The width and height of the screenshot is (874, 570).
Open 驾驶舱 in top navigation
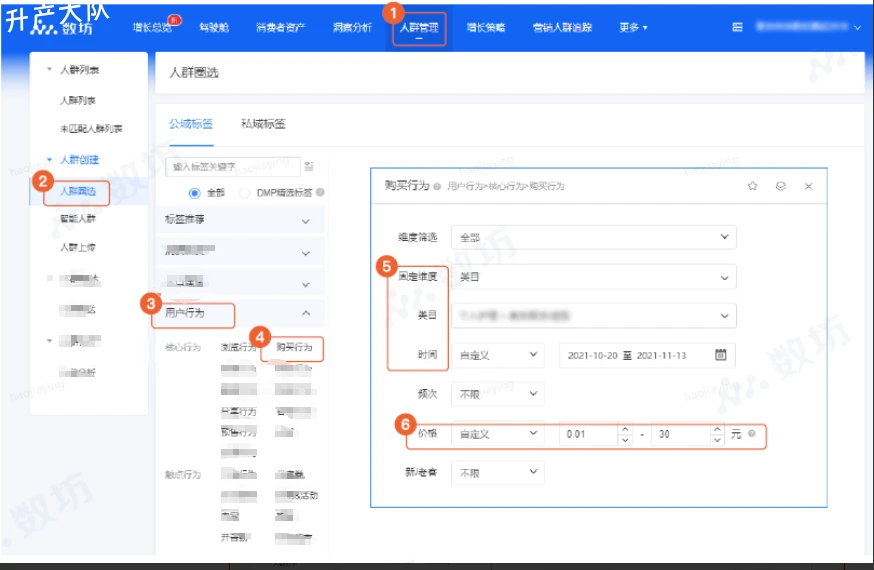[214, 27]
